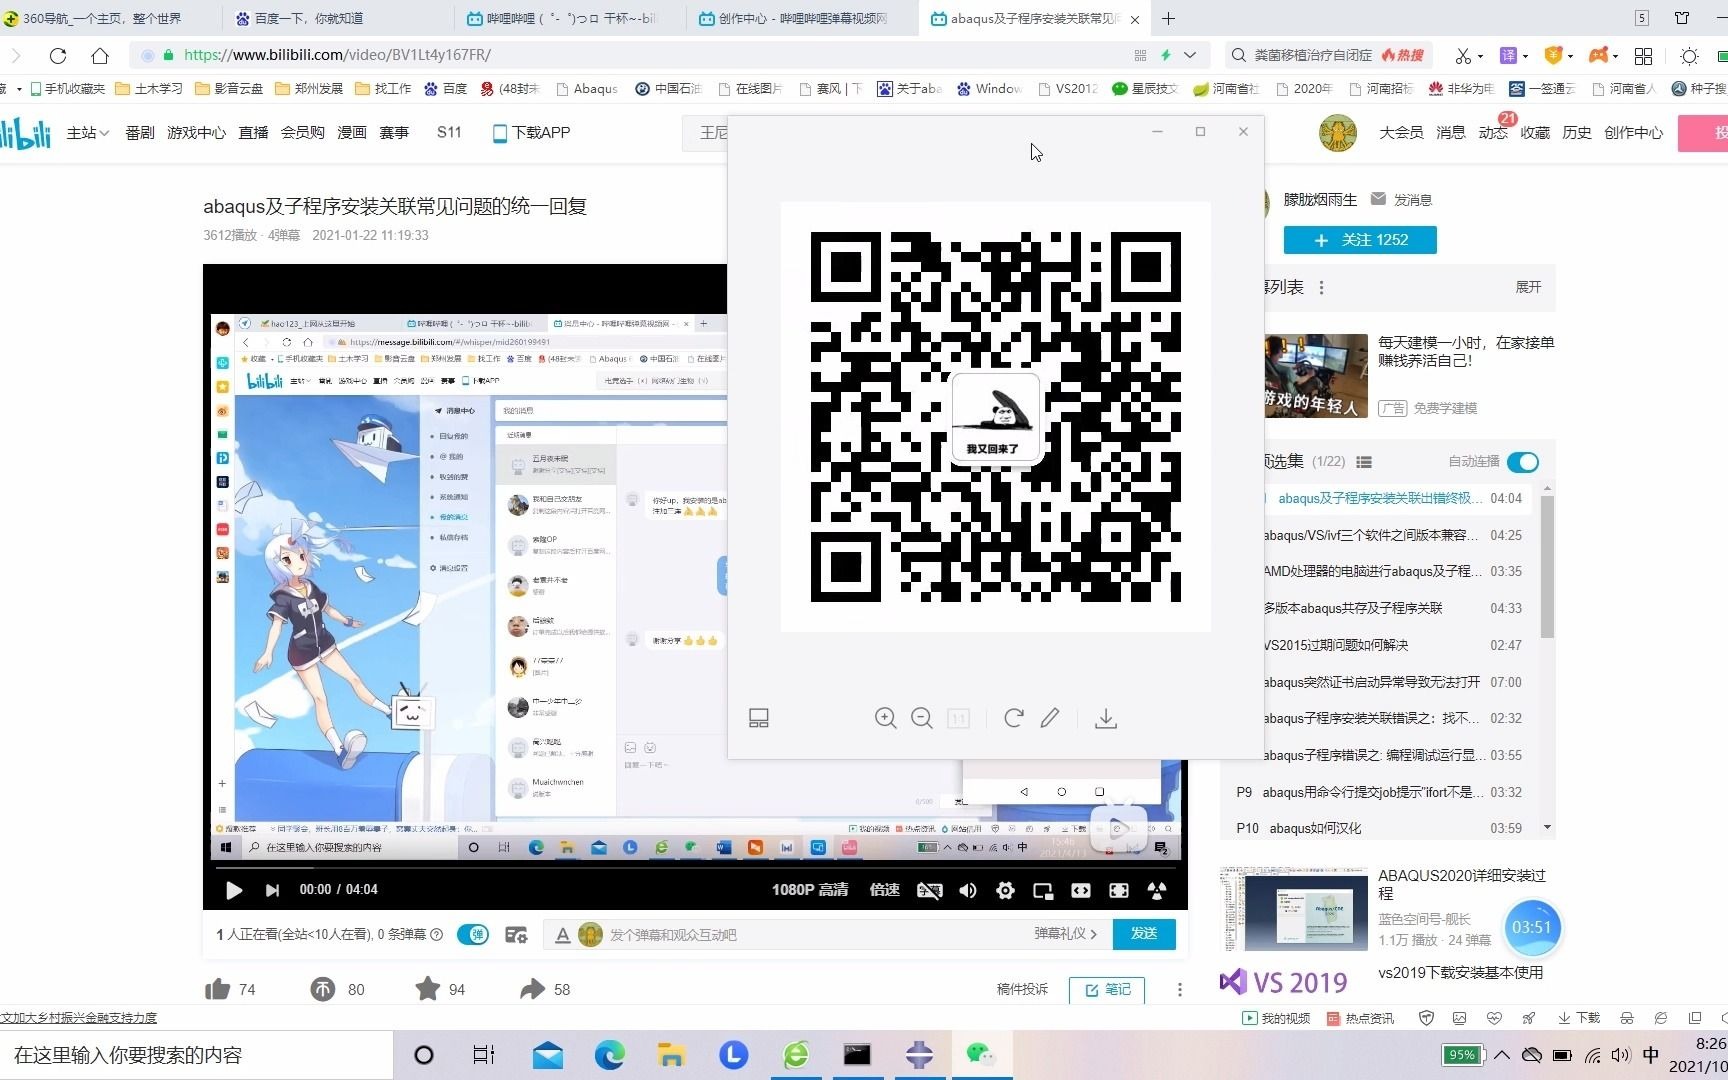Open 稿件投诉 report link
The width and height of the screenshot is (1728, 1080).
[1022, 989]
